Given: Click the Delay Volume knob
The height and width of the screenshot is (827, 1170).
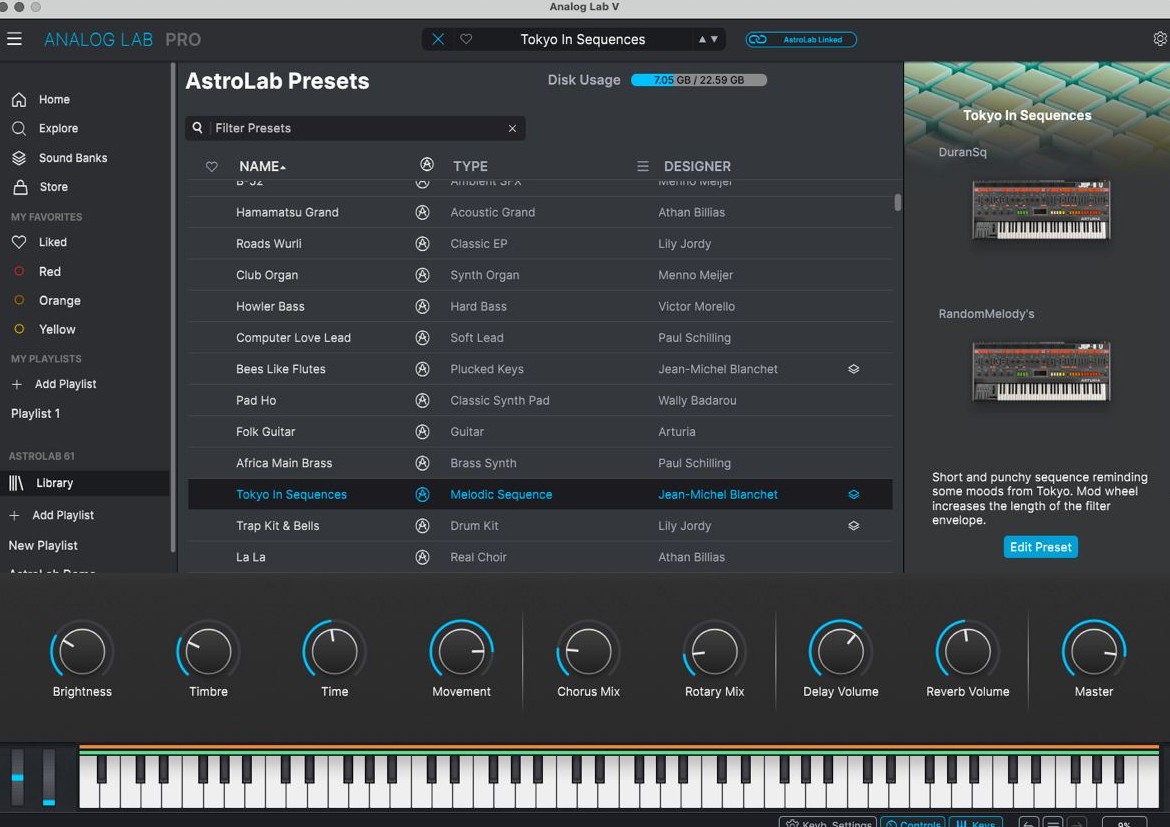Looking at the screenshot, I should pyautogui.click(x=840, y=651).
